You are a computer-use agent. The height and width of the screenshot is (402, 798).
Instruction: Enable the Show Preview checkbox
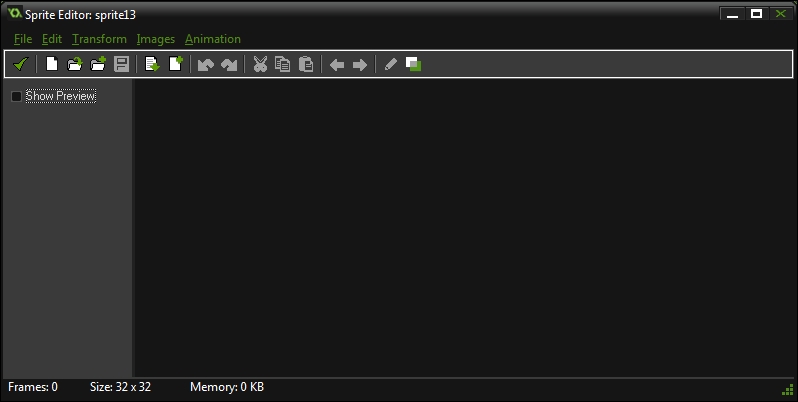(x=16, y=96)
